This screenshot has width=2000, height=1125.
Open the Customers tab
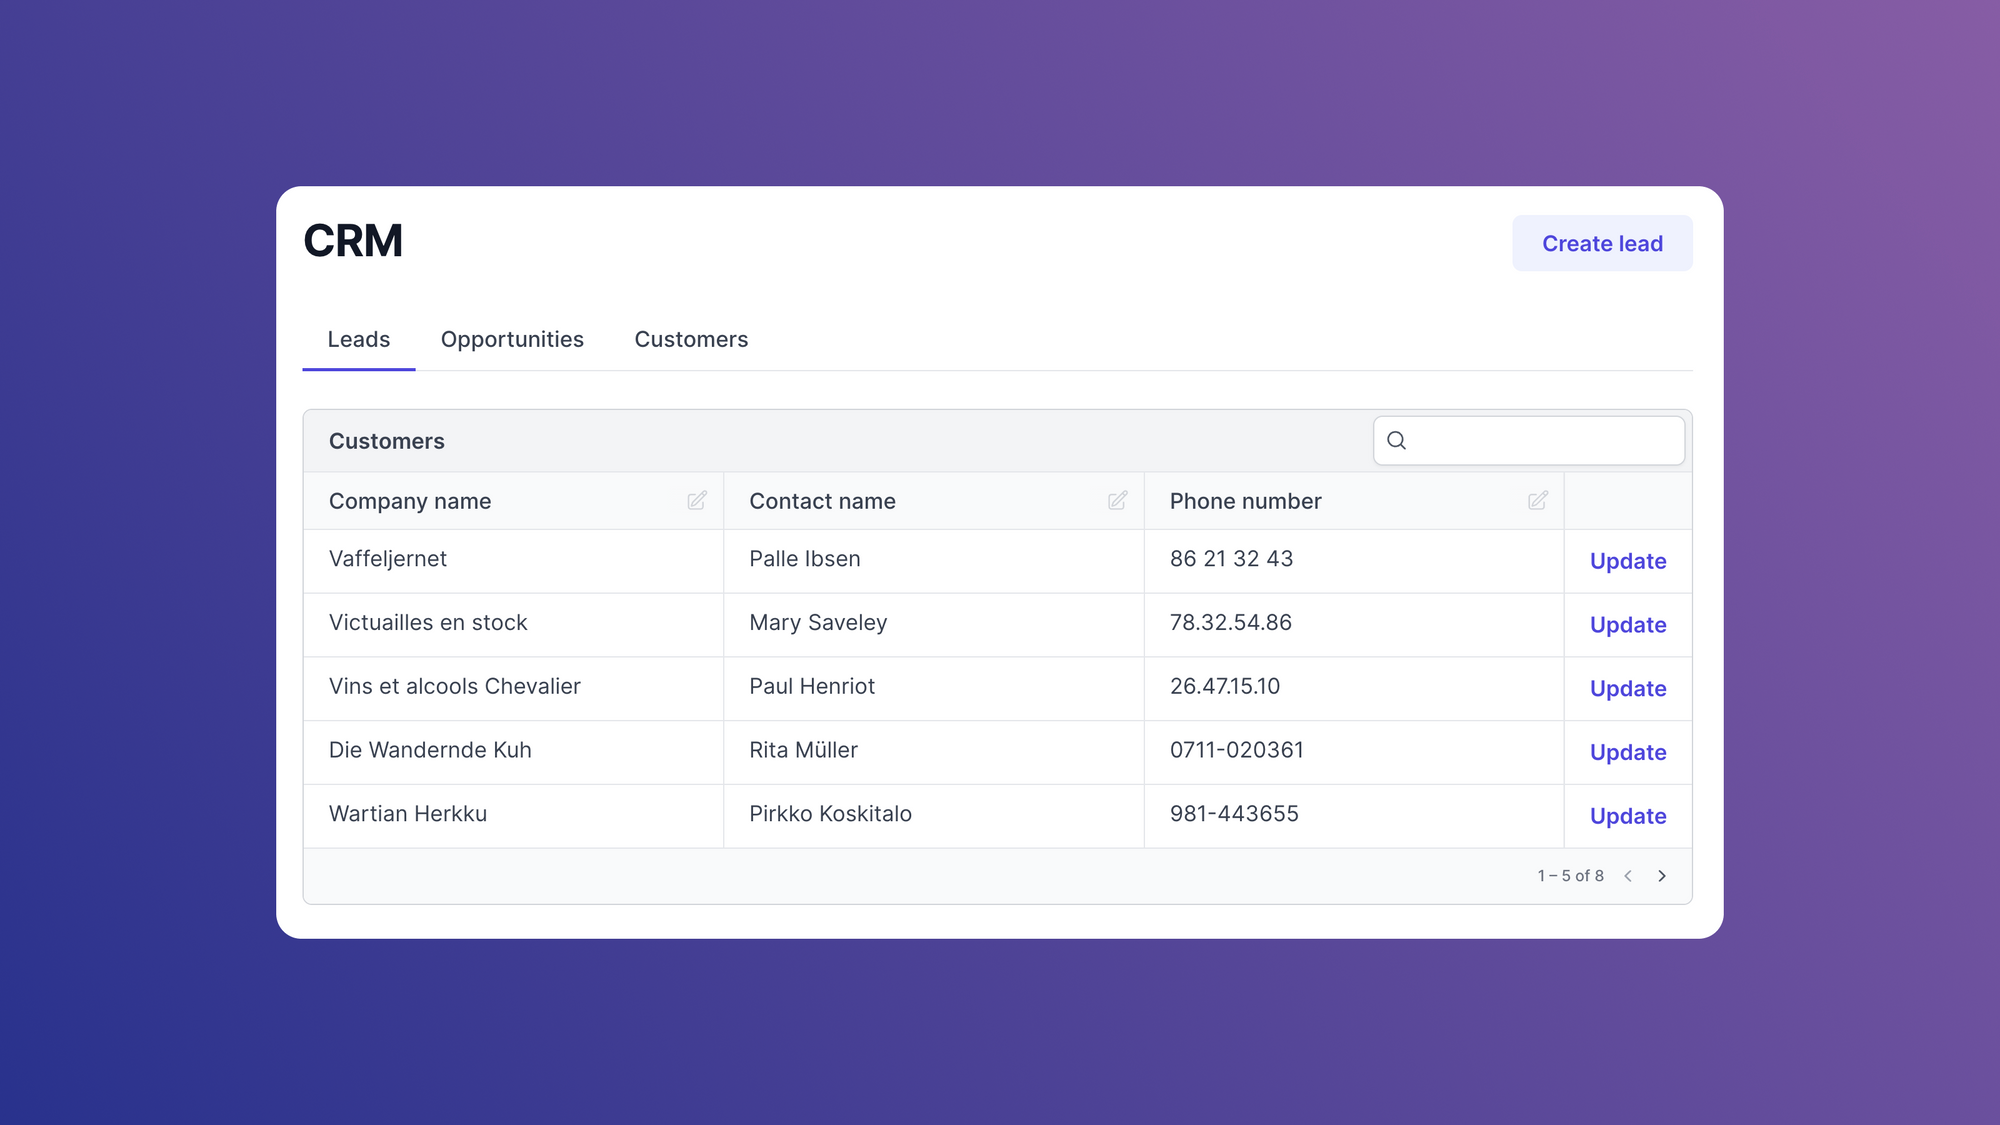[x=691, y=340]
